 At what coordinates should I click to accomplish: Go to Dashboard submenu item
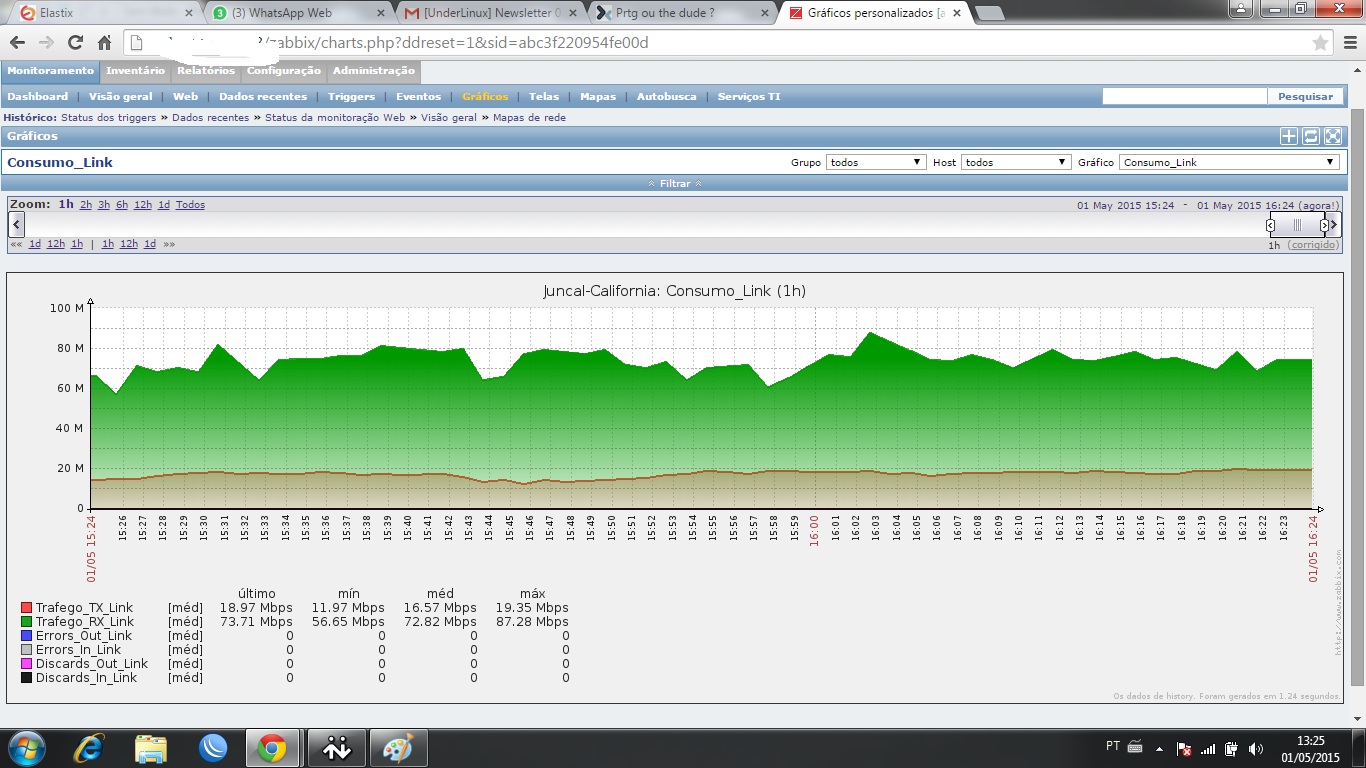coord(38,97)
